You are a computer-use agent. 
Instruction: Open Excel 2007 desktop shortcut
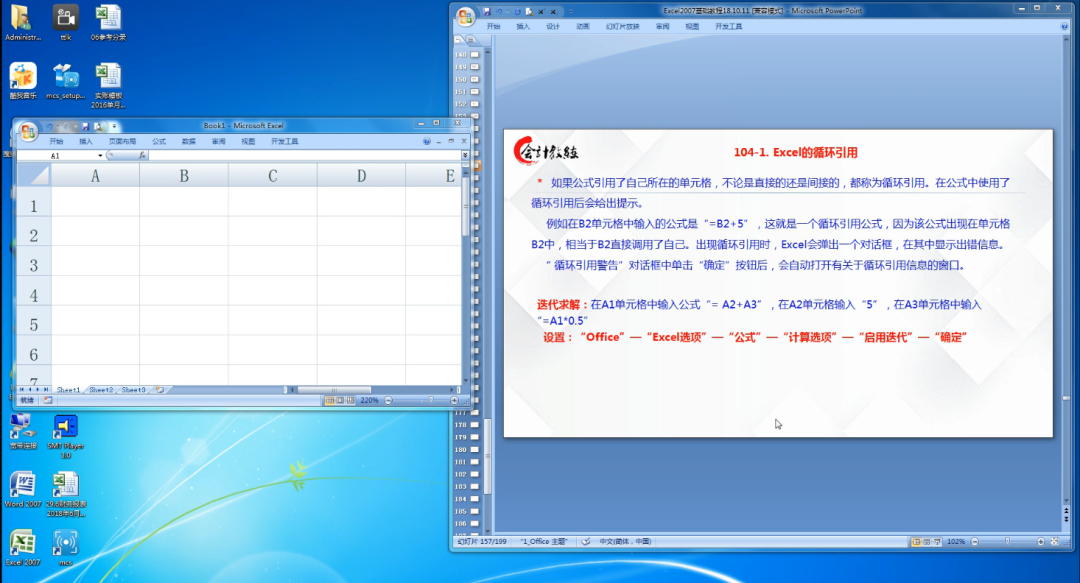click(23, 549)
